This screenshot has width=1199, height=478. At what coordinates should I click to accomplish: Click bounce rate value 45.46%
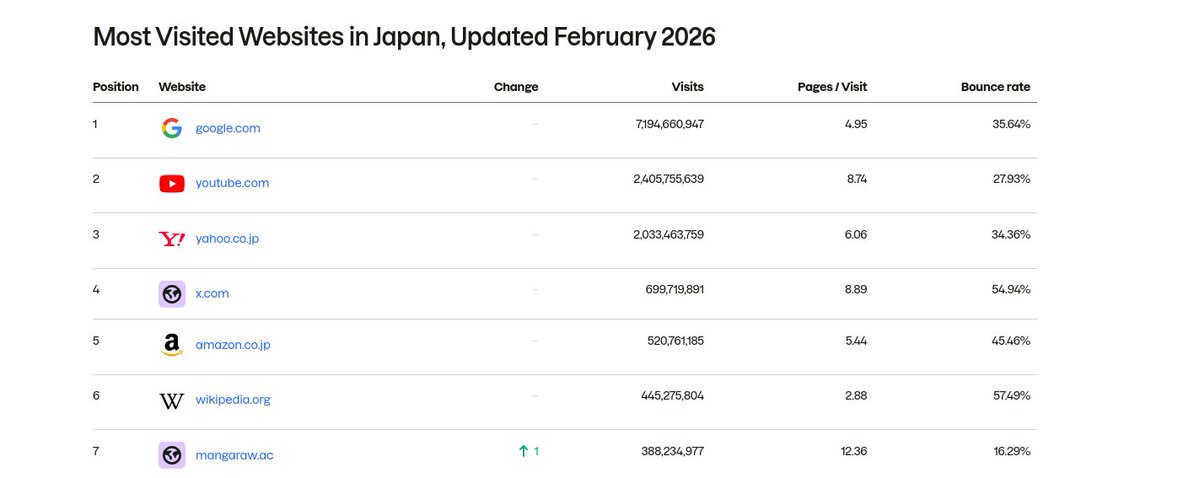point(1011,341)
